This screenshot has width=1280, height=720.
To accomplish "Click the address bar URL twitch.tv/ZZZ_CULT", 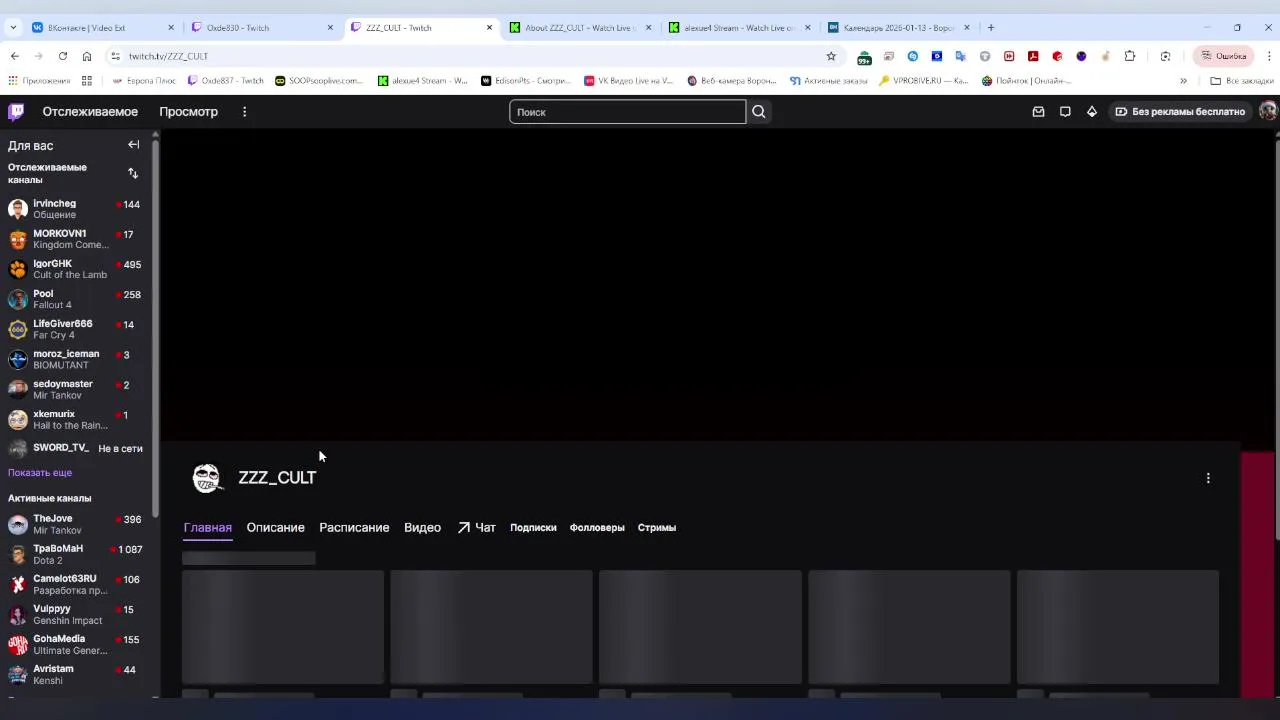I will [168, 56].
